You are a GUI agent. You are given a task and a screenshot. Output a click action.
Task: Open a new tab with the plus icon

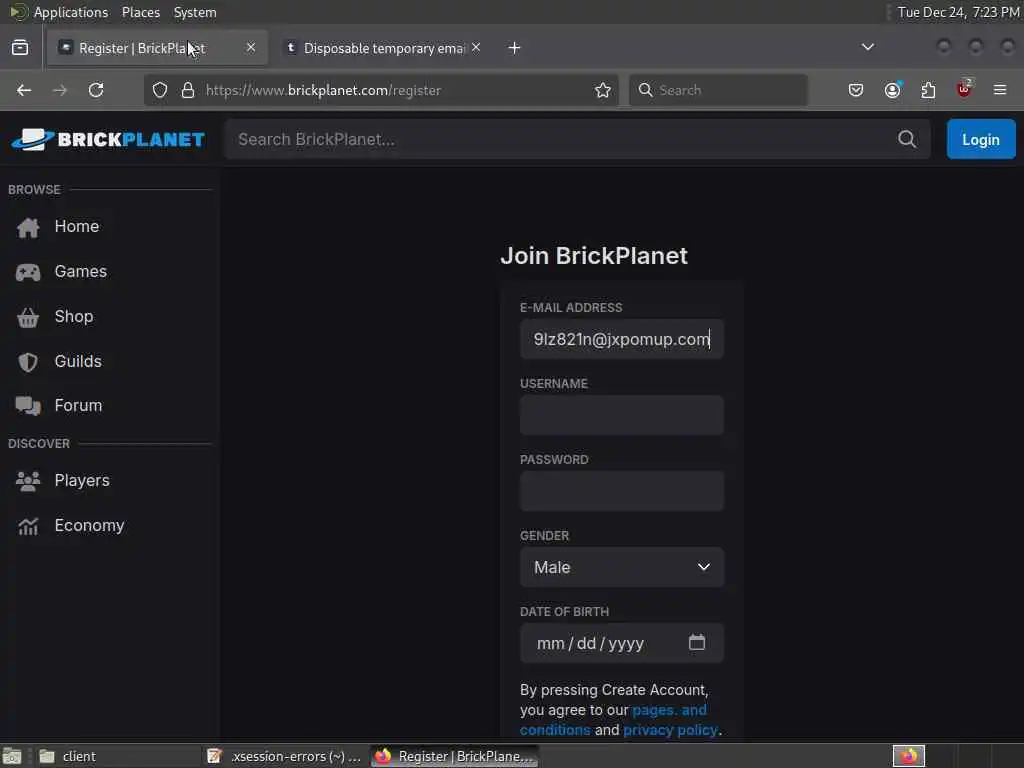[x=515, y=48]
